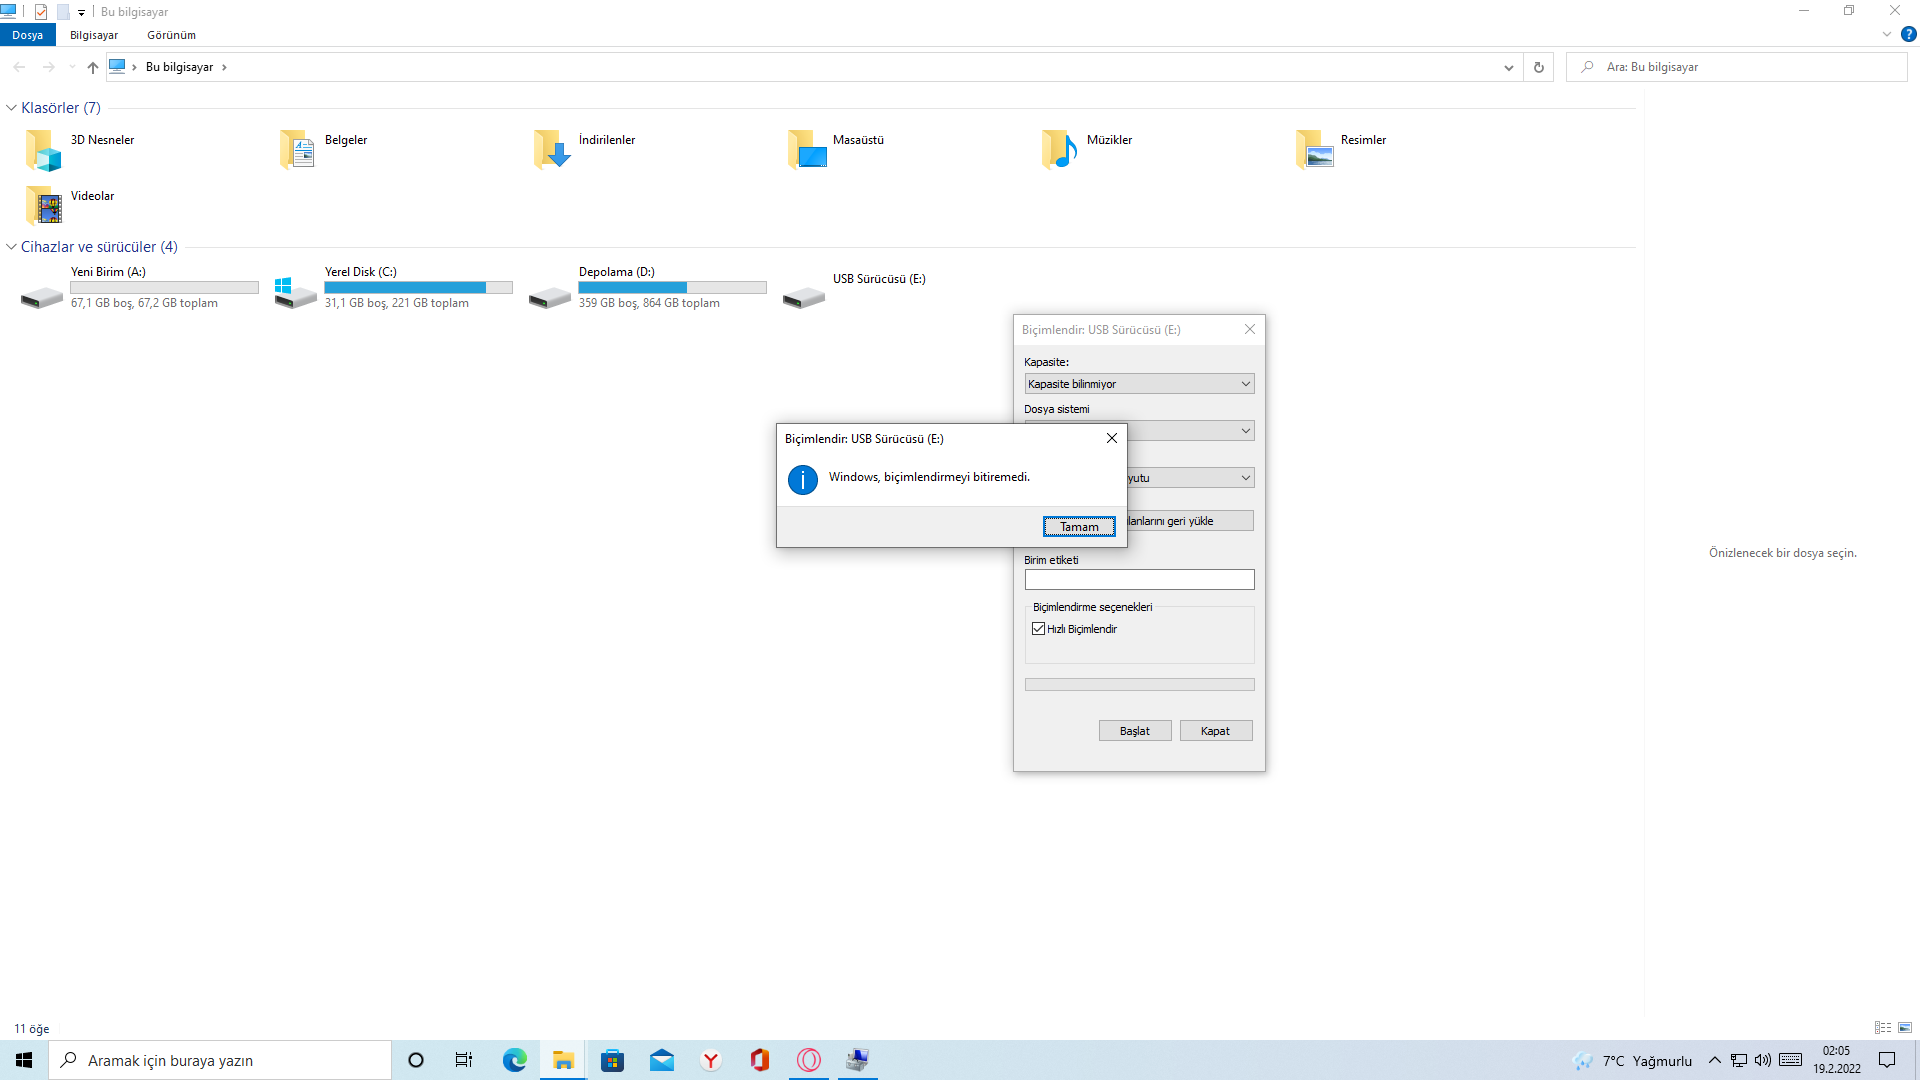The width and height of the screenshot is (1920, 1080).
Task: Open the Görünüm ribbon tab
Action: click(x=171, y=35)
